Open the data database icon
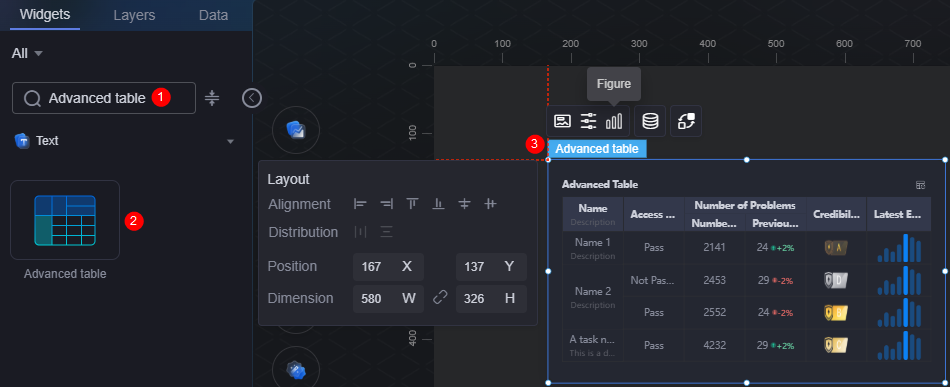 pos(650,121)
